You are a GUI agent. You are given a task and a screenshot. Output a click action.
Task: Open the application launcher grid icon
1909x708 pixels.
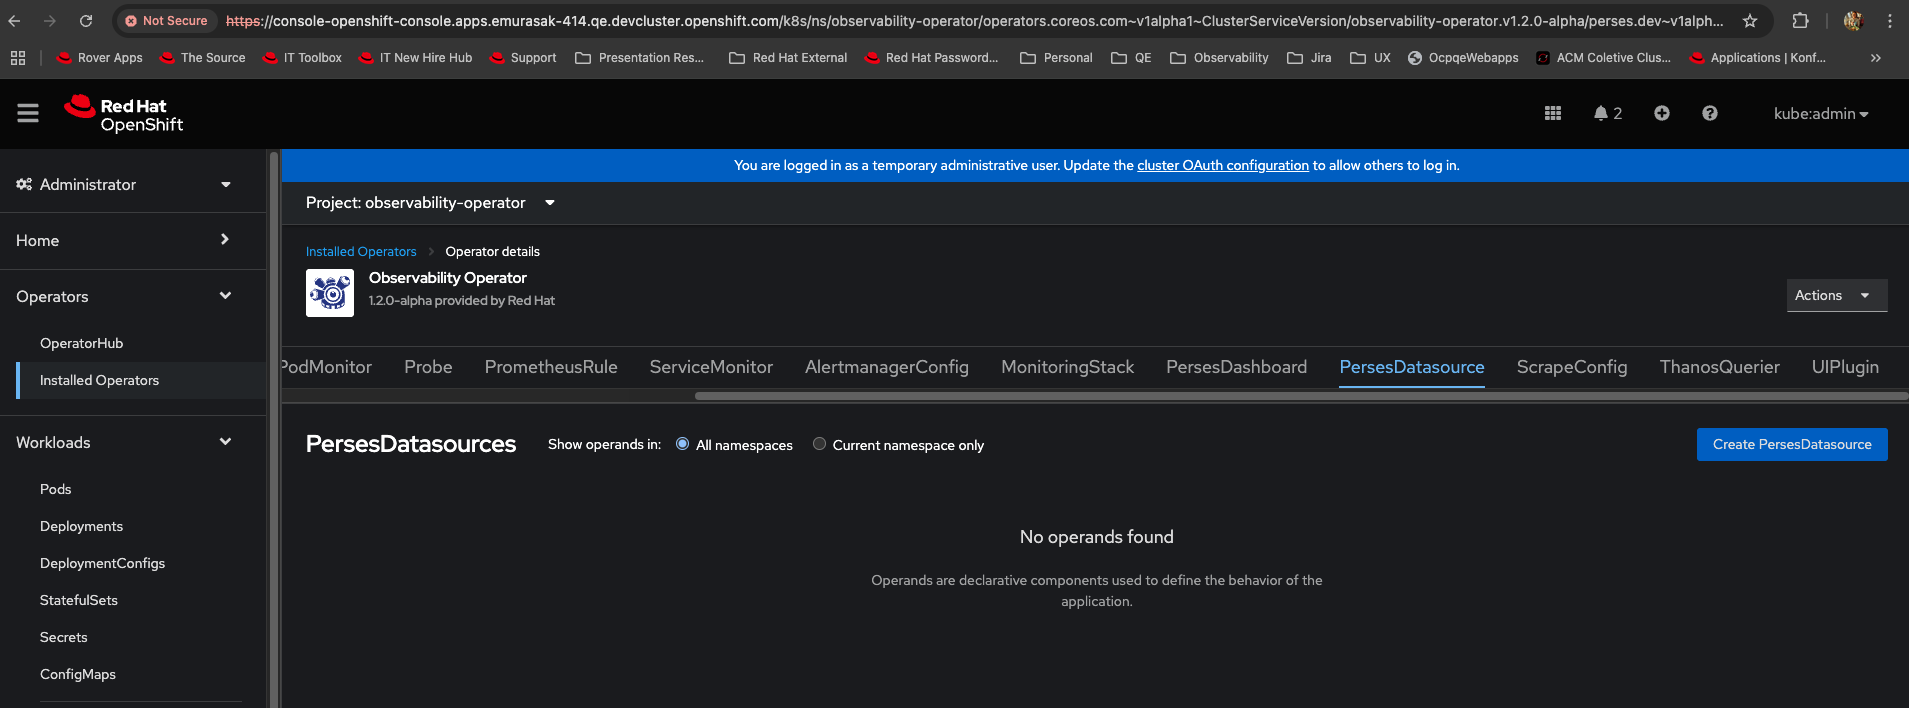tap(1553, 114)
